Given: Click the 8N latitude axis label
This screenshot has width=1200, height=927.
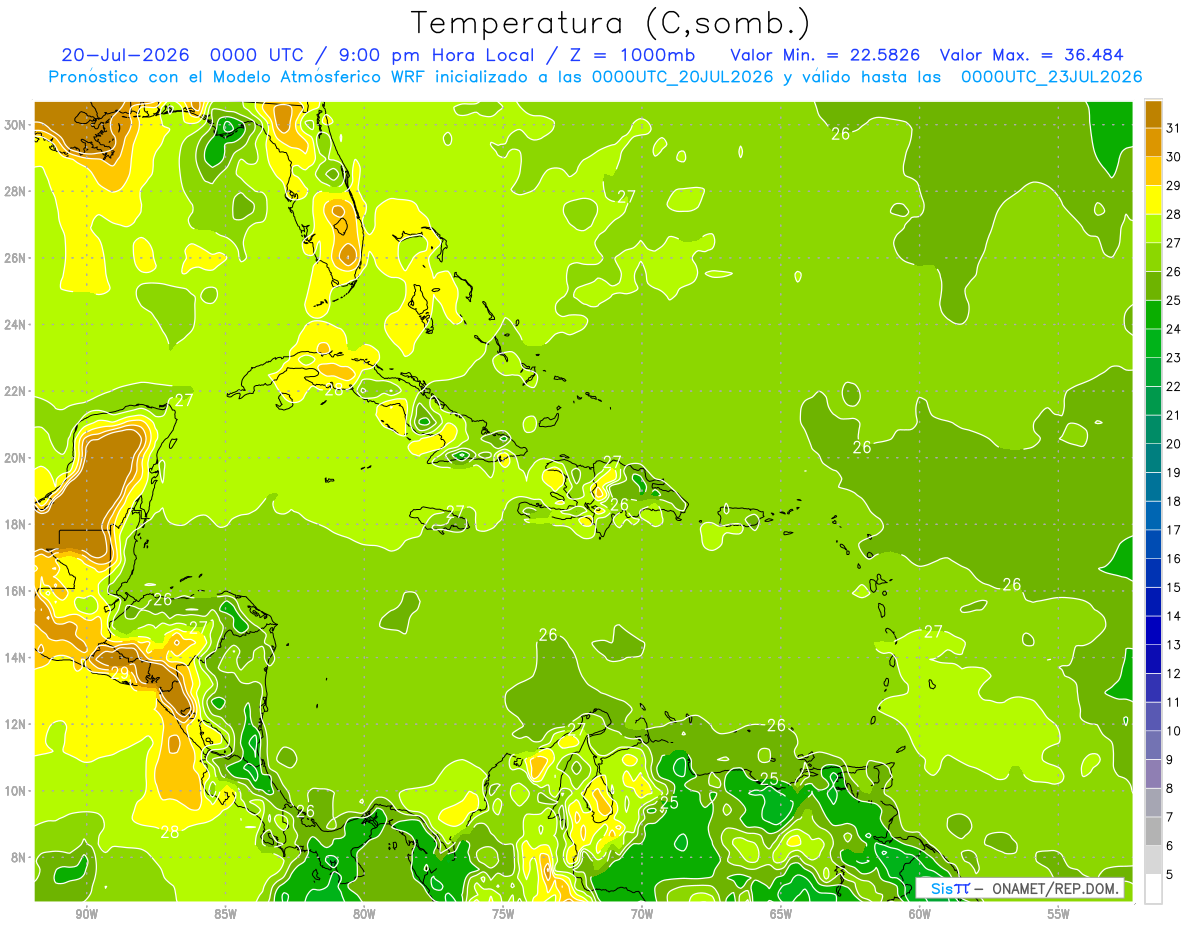Looking at the screenshot, I should coord(20,858).
